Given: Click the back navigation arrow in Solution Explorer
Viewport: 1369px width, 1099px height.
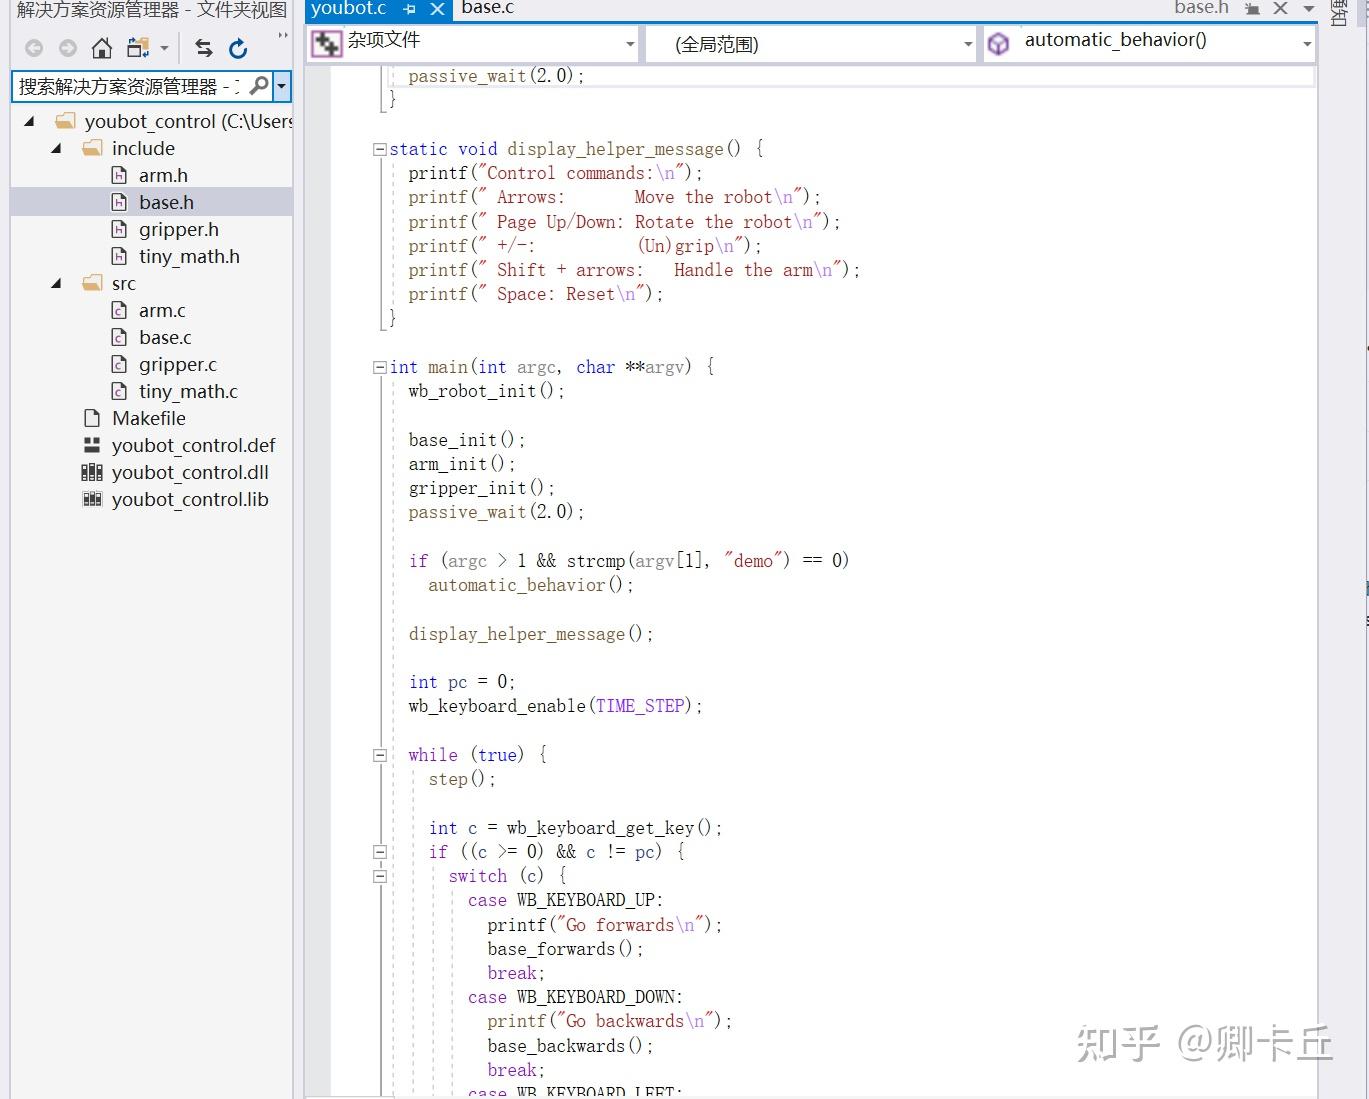Looking at the screenshot, I should coord(33,47).
